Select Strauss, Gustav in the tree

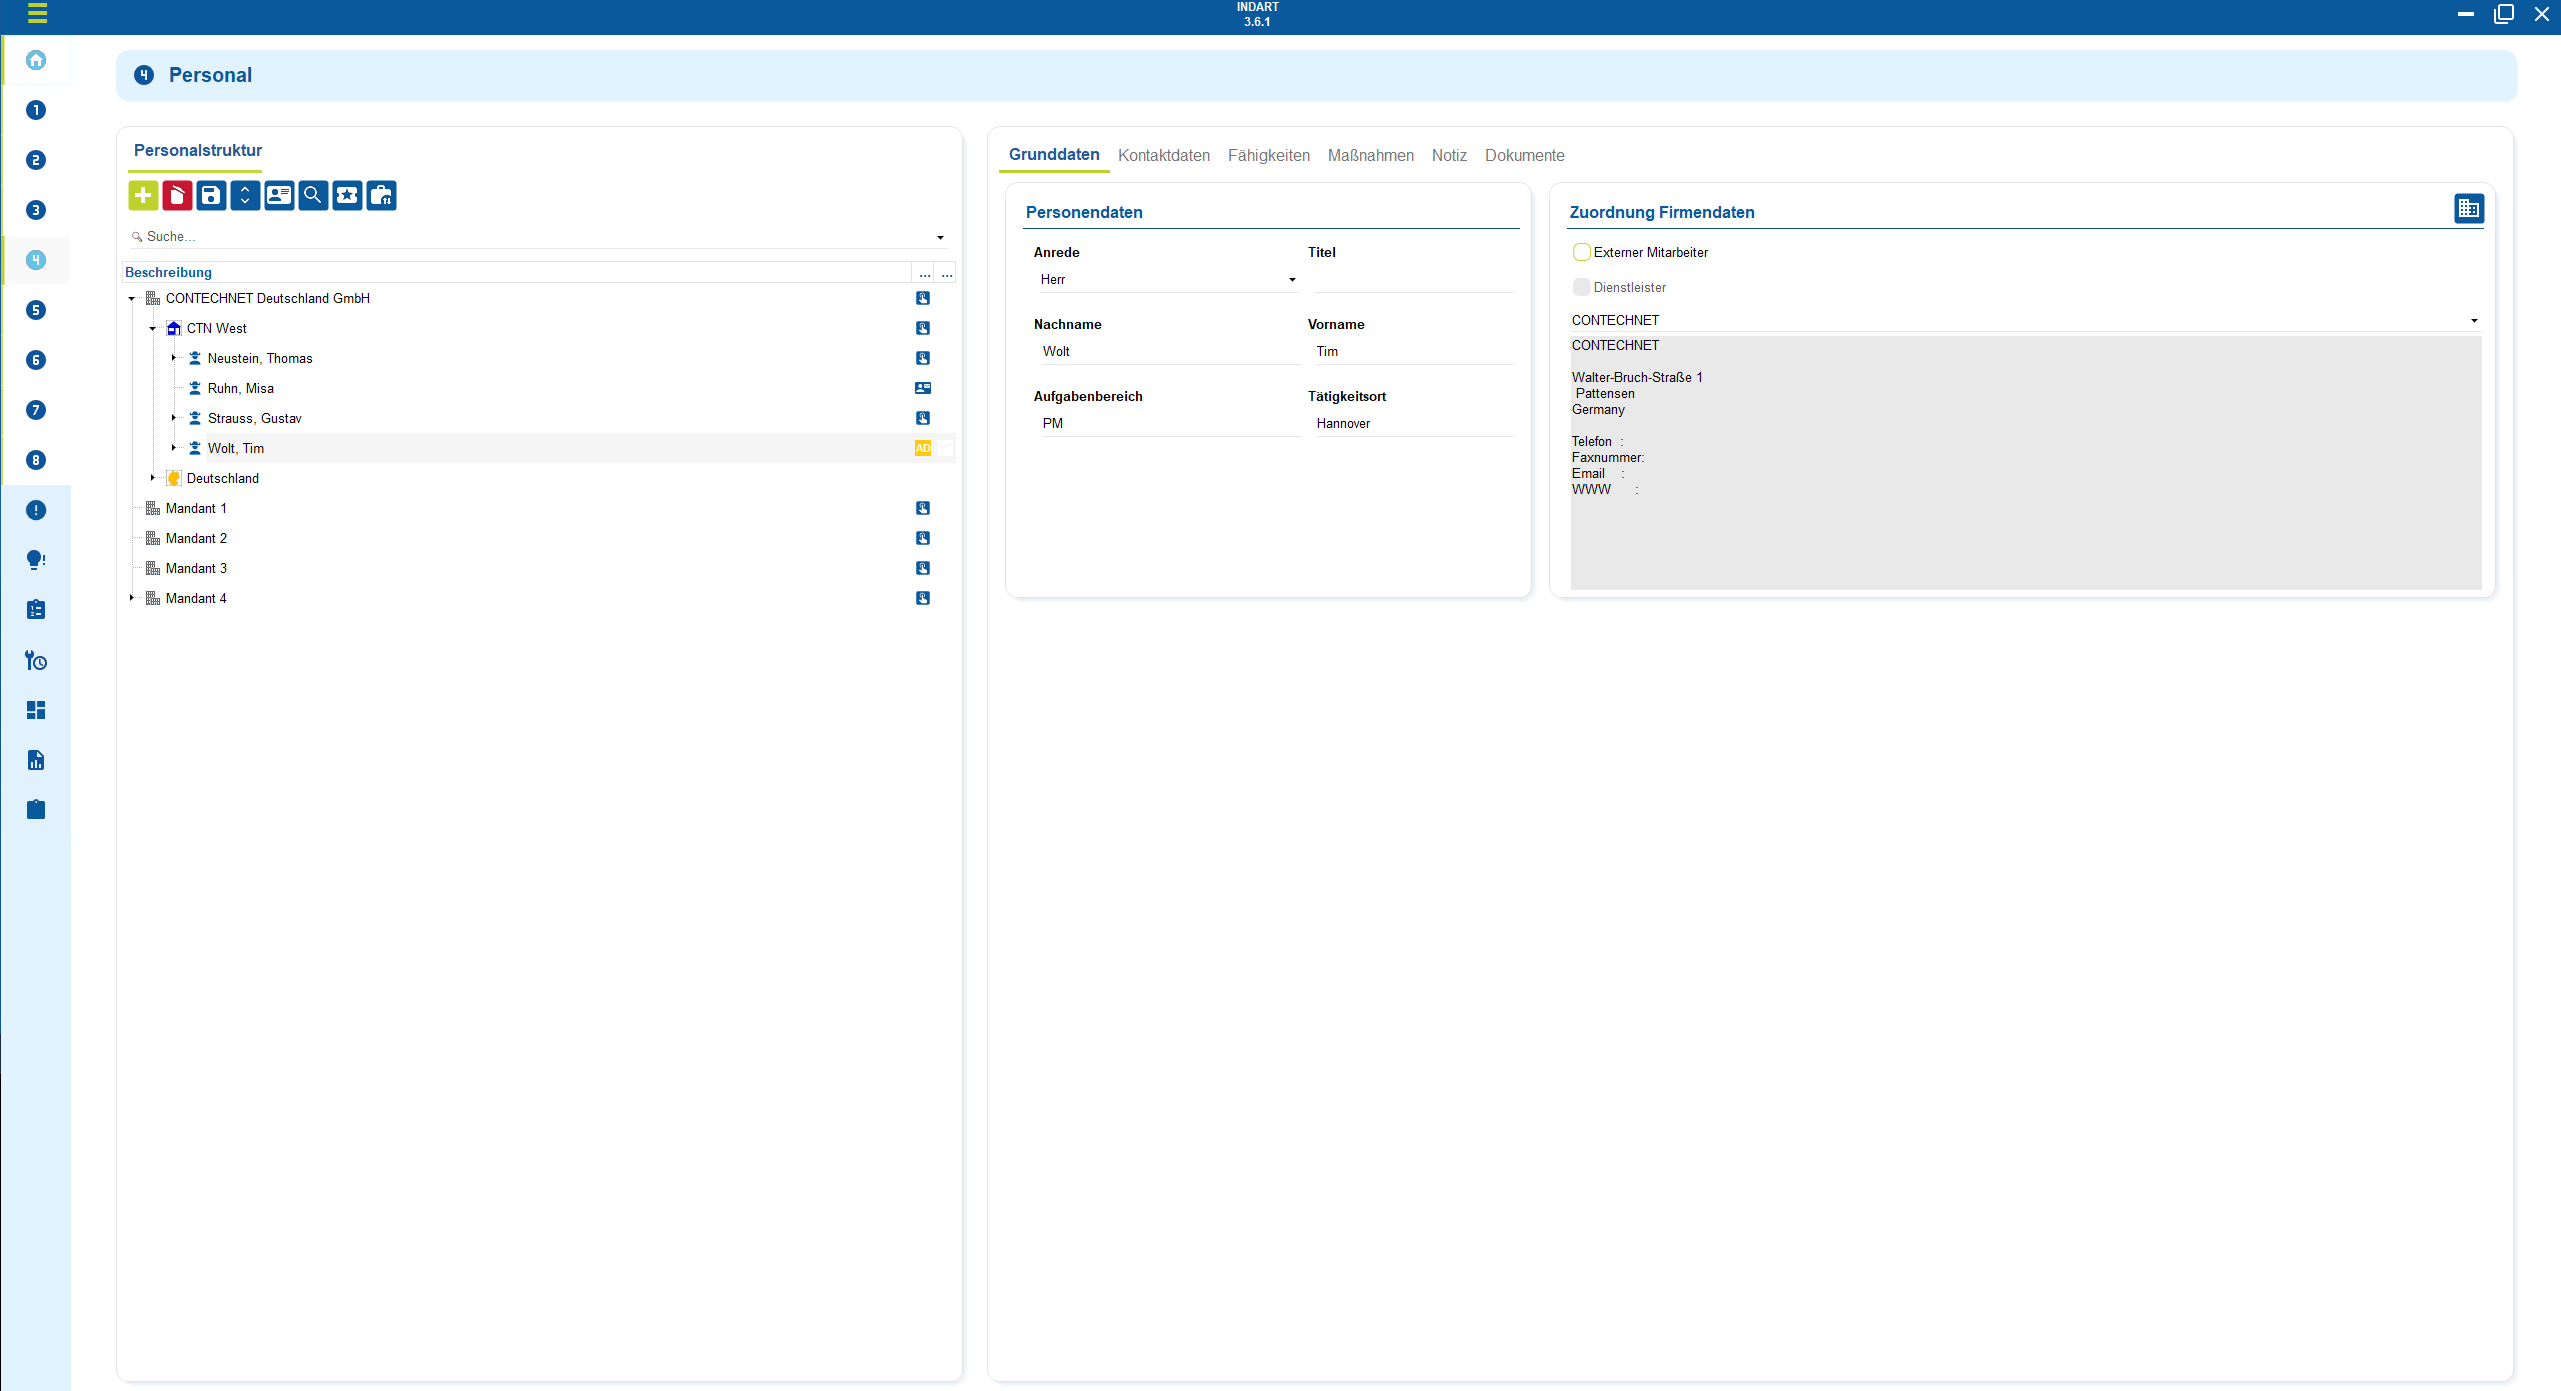click(x=254, y=418)
